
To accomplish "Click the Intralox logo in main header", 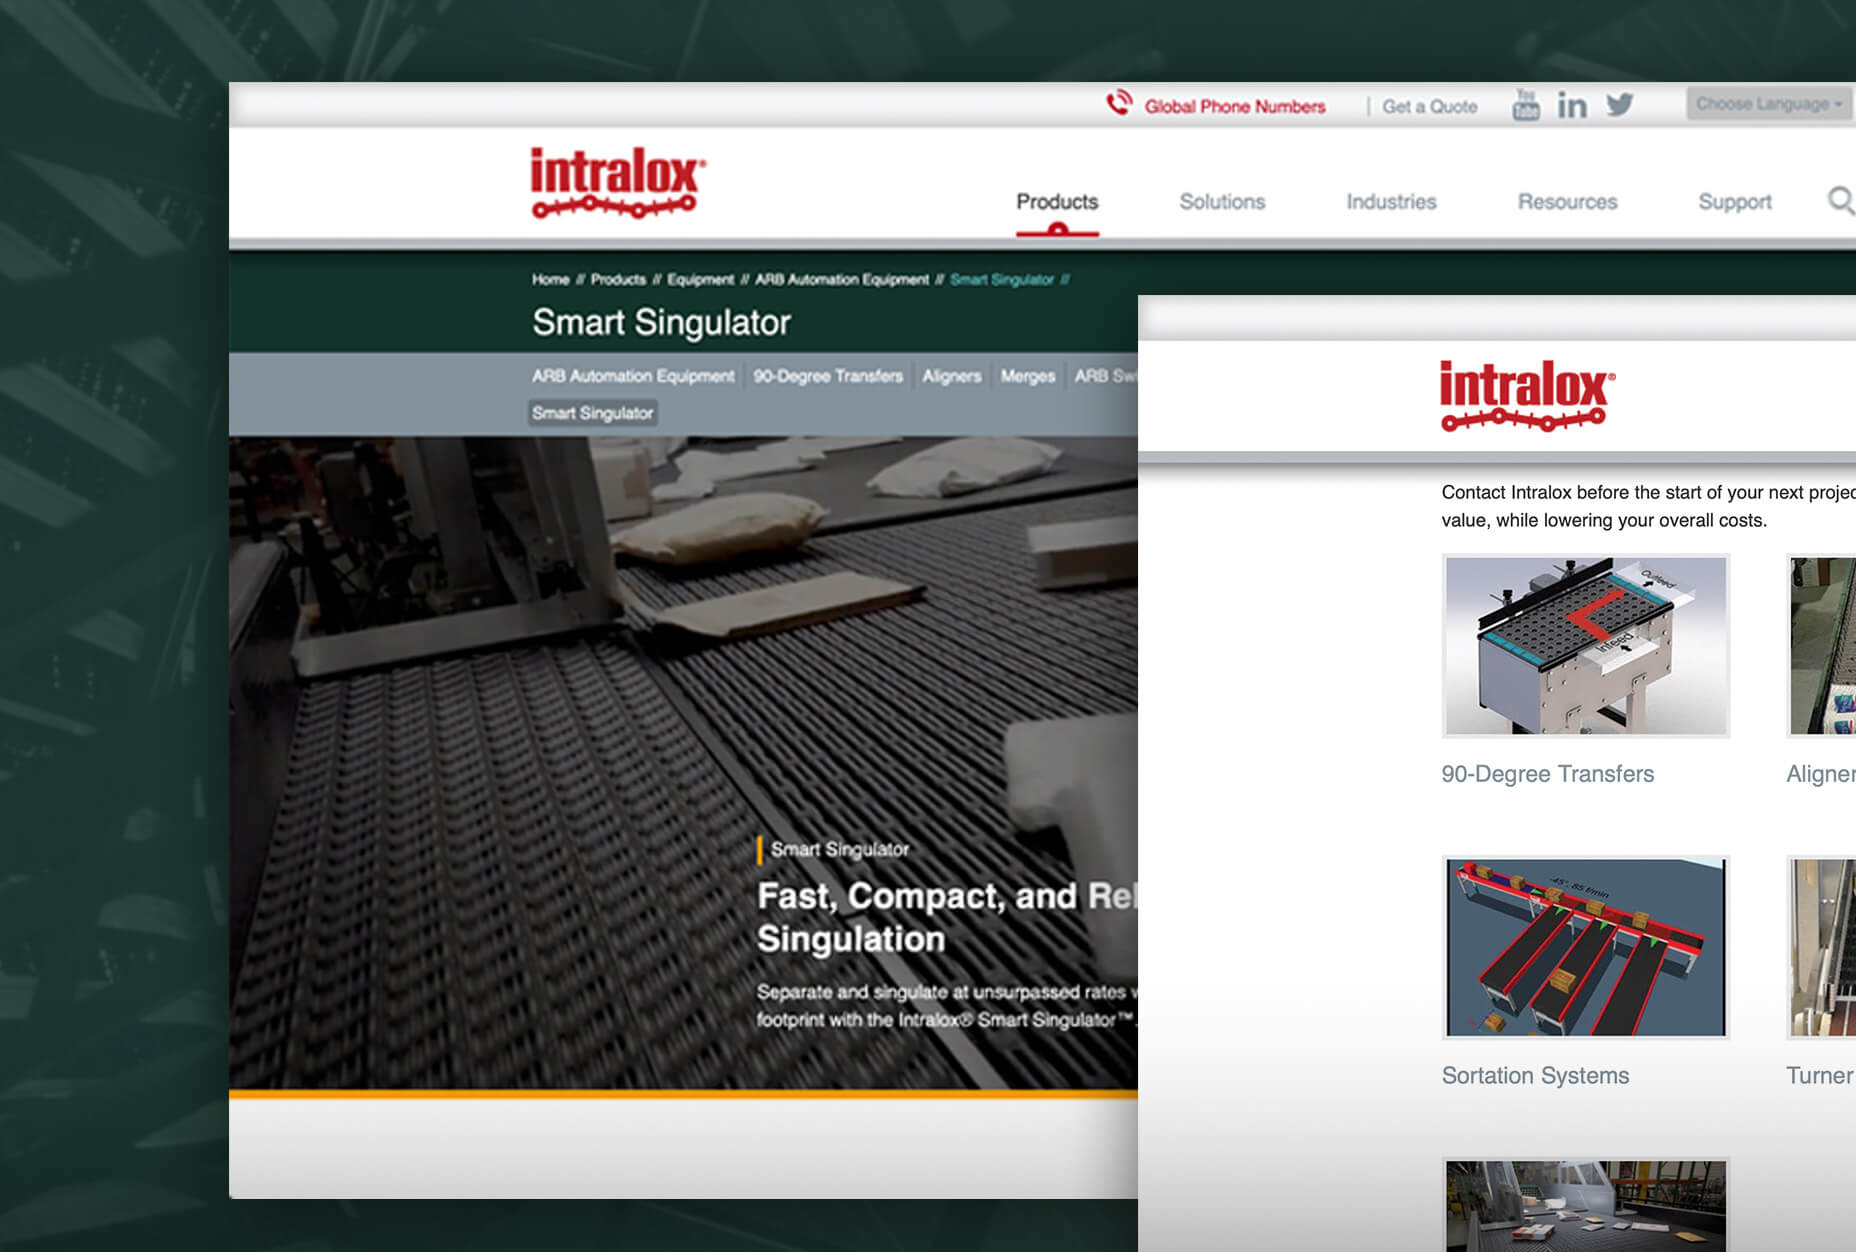I will click(x=617, y=183).
